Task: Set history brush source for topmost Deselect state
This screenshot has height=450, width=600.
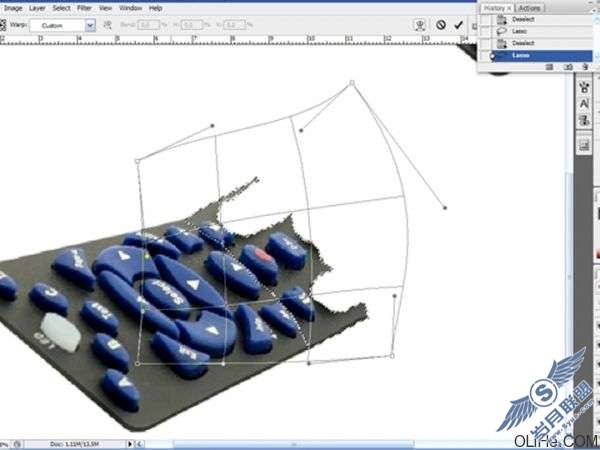Action: (485, 19)
